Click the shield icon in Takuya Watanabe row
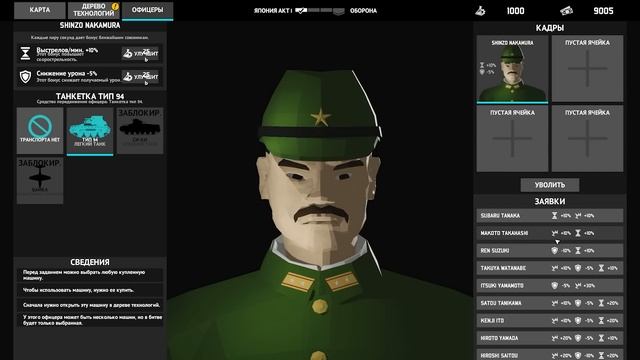This screenshot has width=640, height=360. [578, 268]
